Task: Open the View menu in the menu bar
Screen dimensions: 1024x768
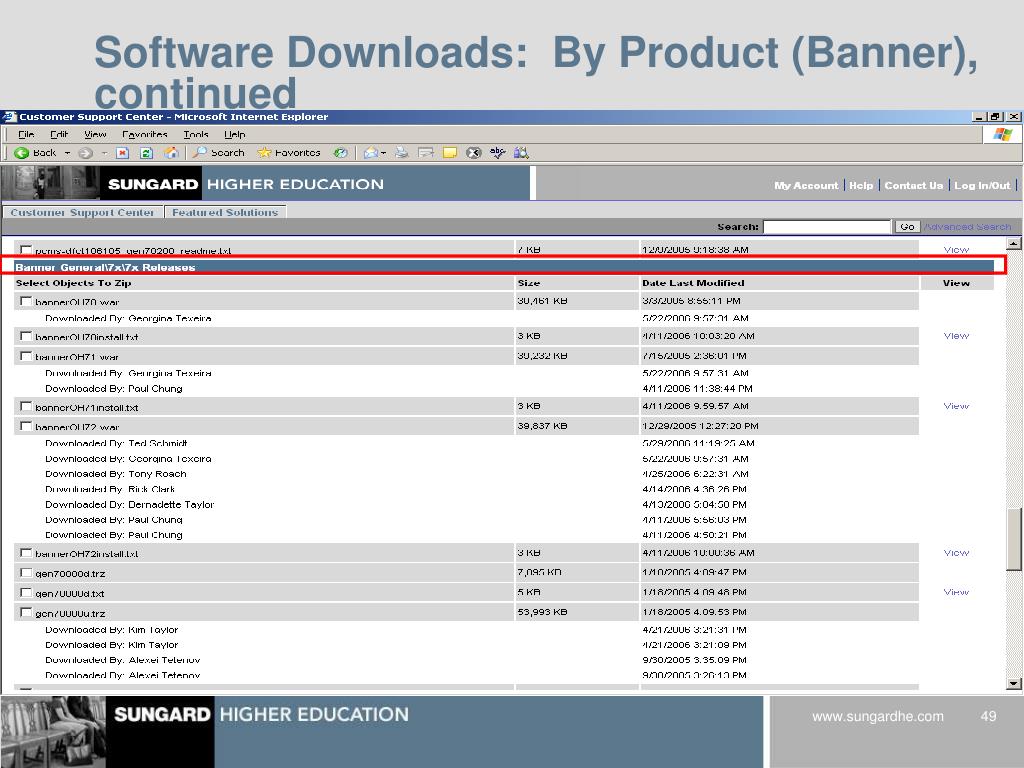Action: coord(95,135)
